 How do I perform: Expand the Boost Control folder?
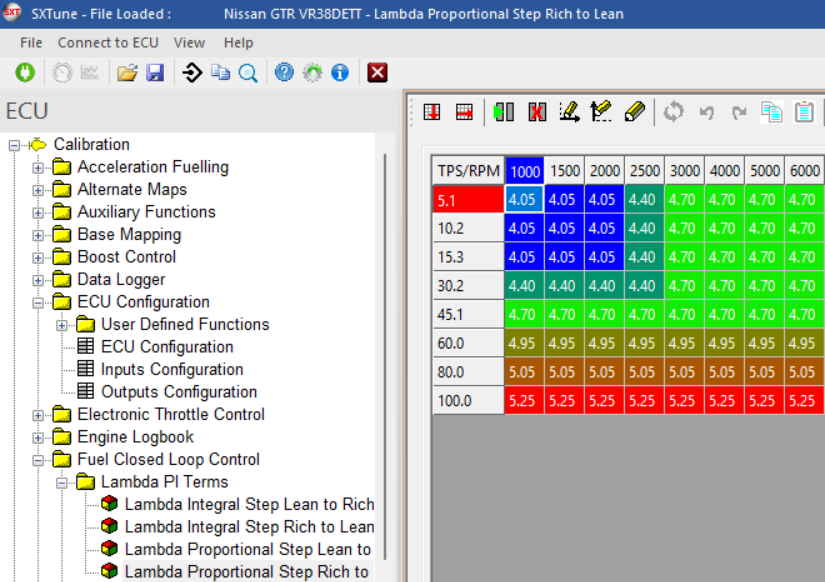38,258
